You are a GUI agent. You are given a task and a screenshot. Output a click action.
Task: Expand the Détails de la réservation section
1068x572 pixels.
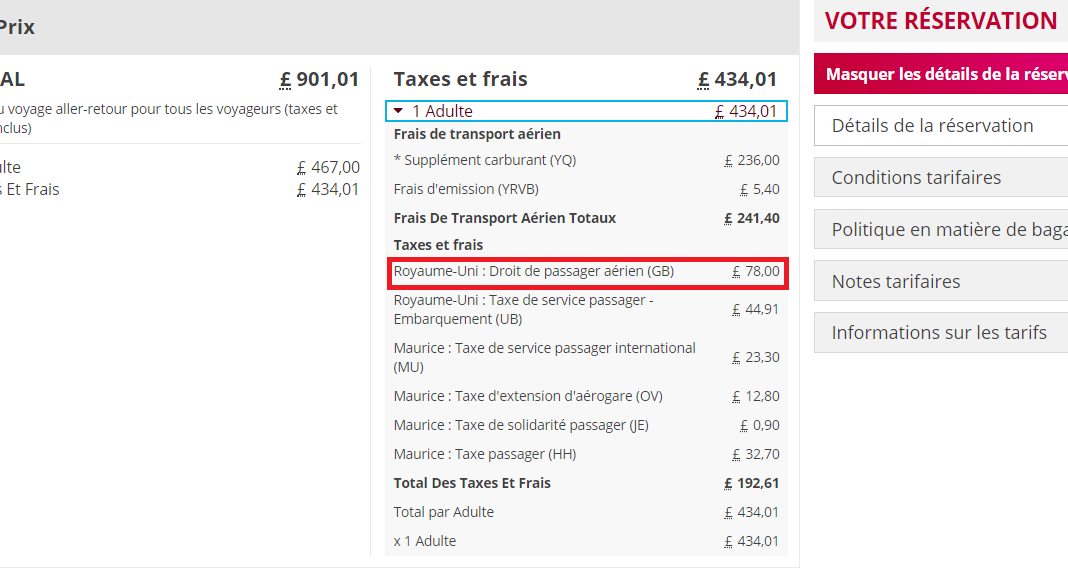pos(932,126)
